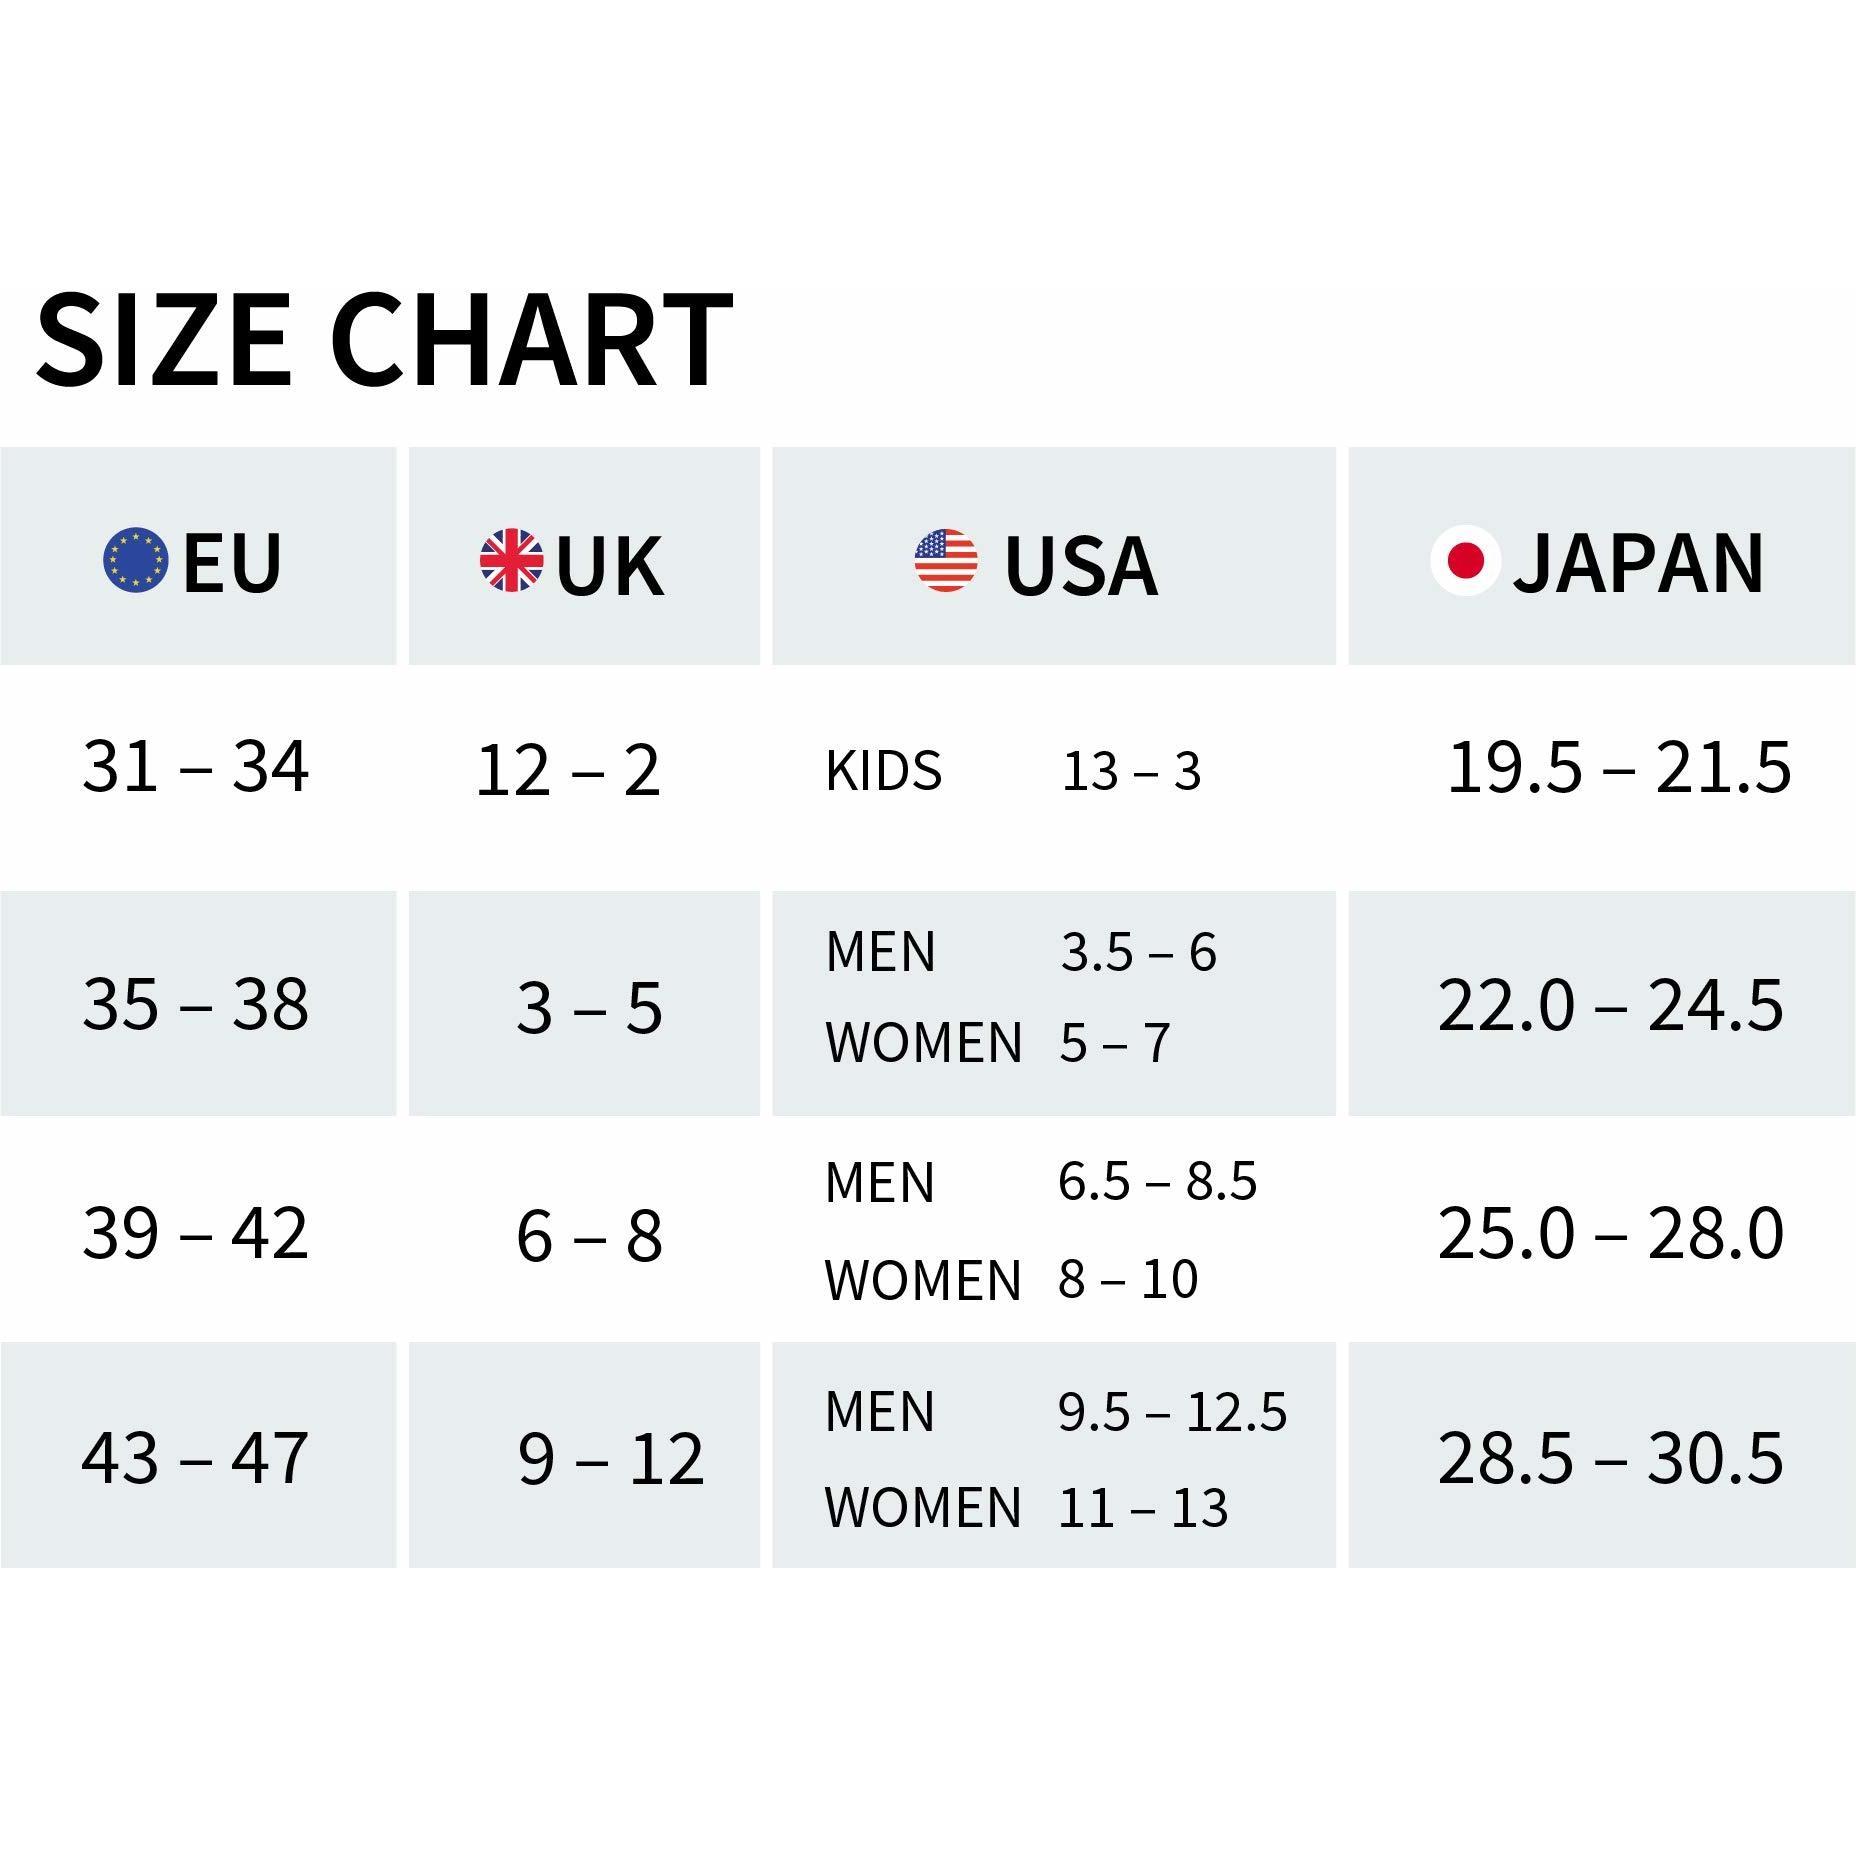Select Japan size 19.5 – 21.5
This screenshot has height=1856, width=1856.
[1619, 768]
